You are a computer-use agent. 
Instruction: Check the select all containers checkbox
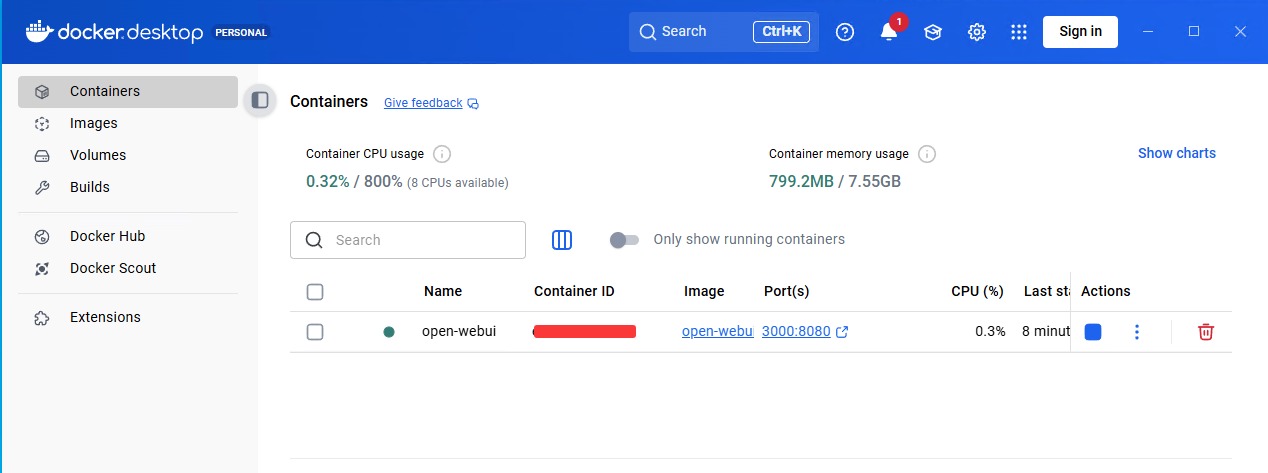315,292
